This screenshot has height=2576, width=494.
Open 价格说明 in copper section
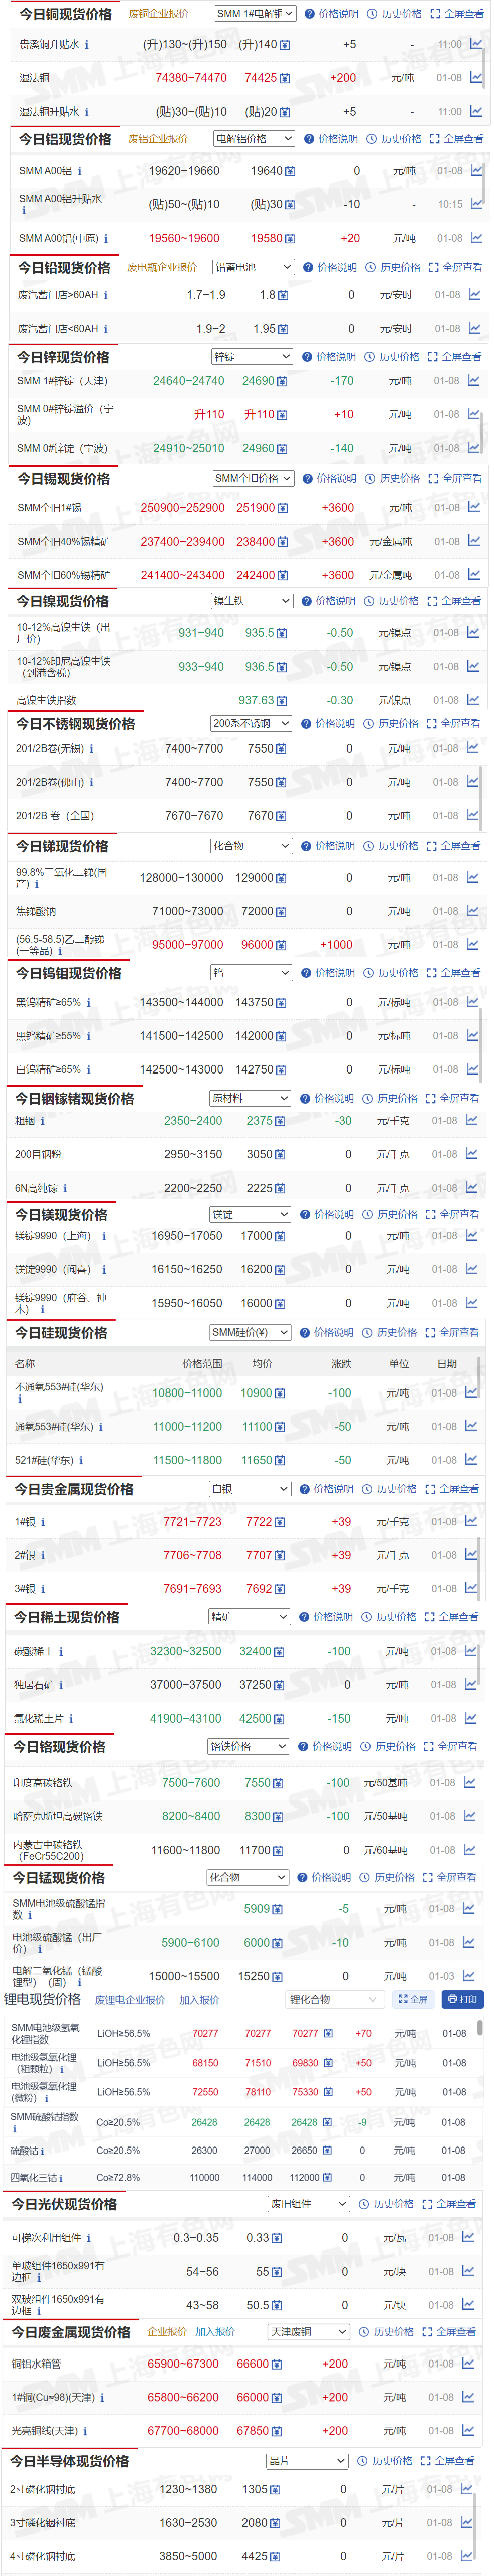[331, 14]
